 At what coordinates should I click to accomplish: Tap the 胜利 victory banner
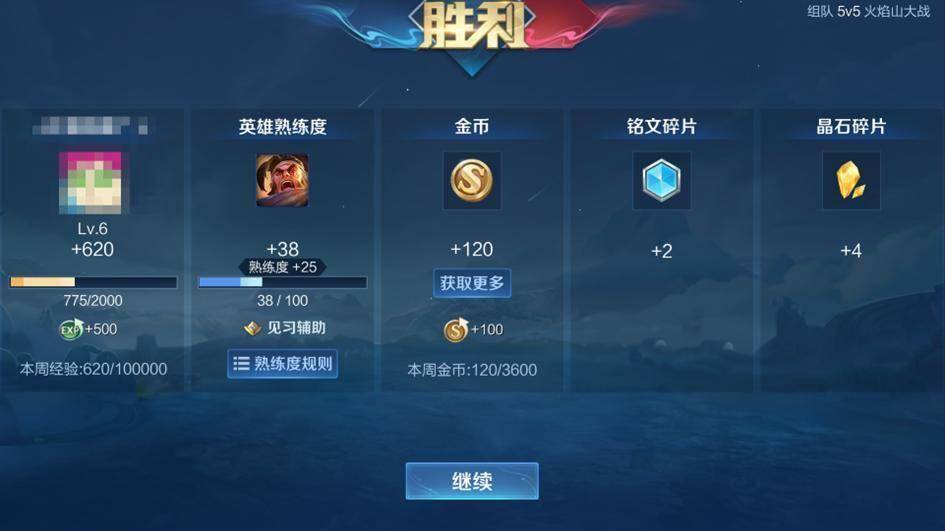pos(472,25)
